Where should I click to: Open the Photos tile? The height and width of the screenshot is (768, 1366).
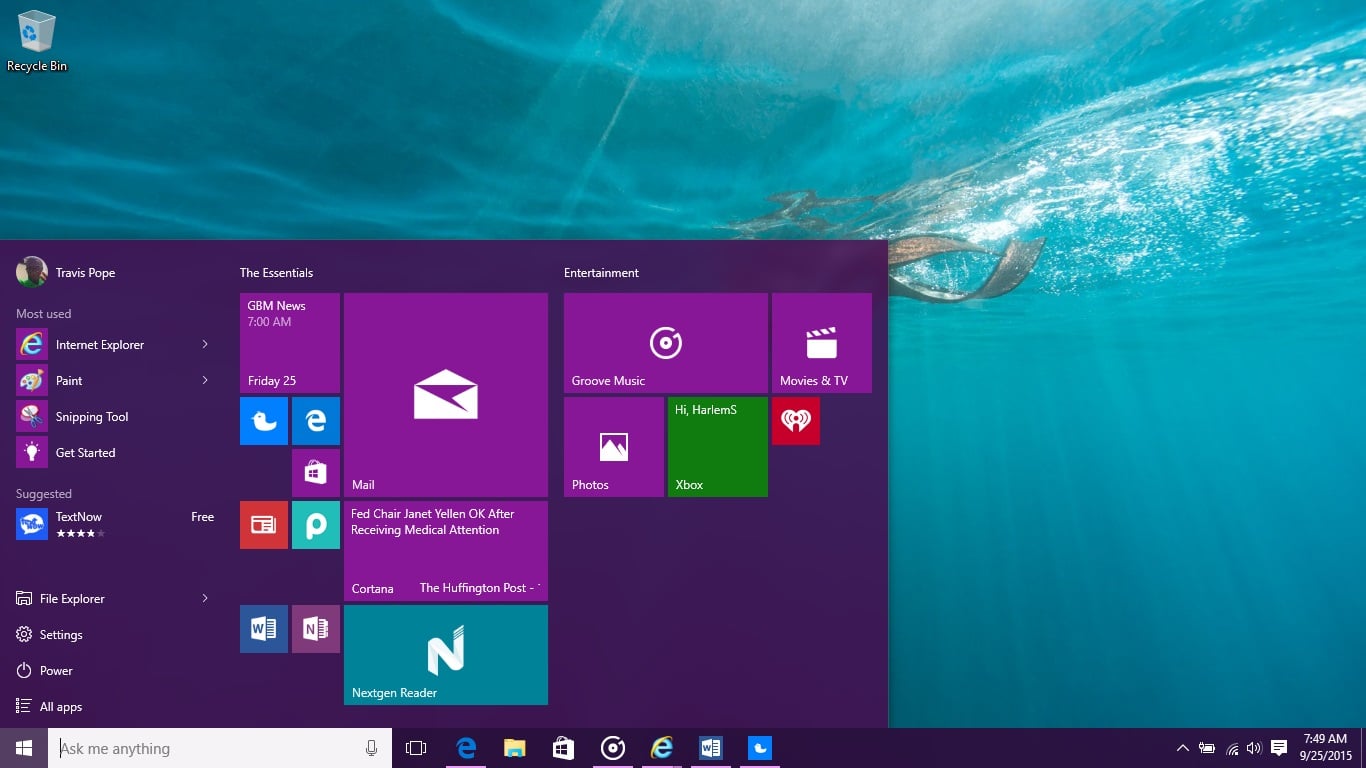(x=613, y=447)
